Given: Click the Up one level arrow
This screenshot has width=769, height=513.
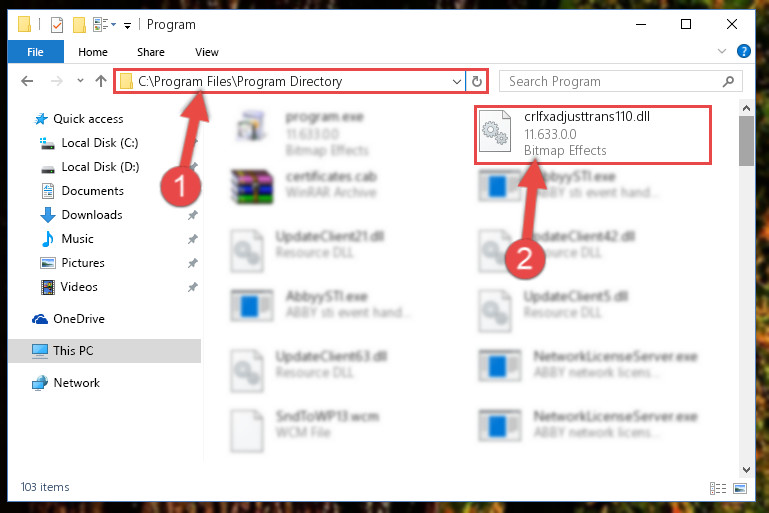Looking at the screenshot, I should click(101, 81).
